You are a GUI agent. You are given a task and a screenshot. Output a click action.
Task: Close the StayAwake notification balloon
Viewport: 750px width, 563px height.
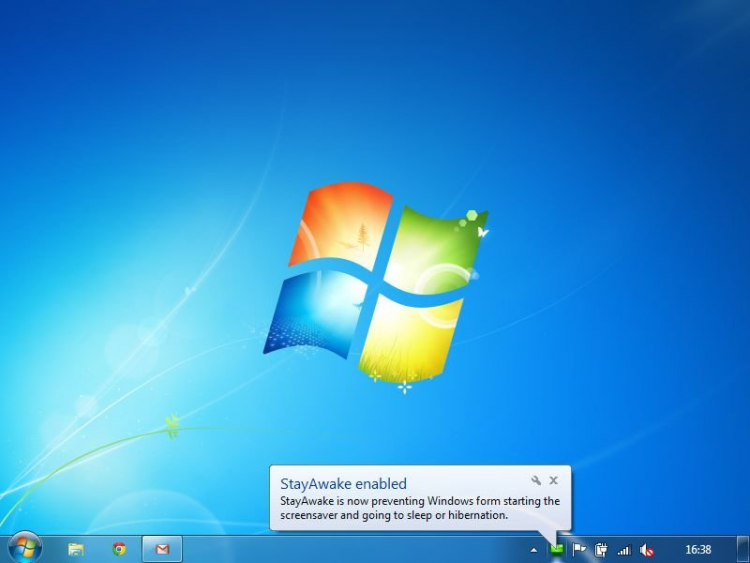(x=553, y=480)
